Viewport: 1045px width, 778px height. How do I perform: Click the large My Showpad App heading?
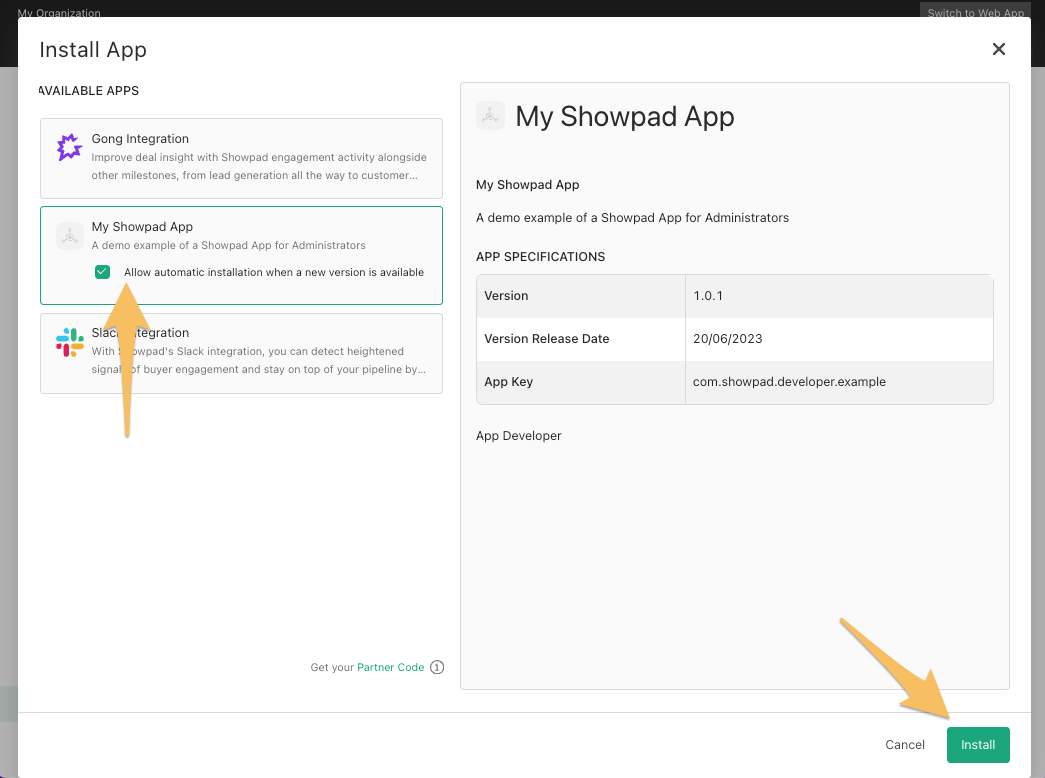[624, 117]
